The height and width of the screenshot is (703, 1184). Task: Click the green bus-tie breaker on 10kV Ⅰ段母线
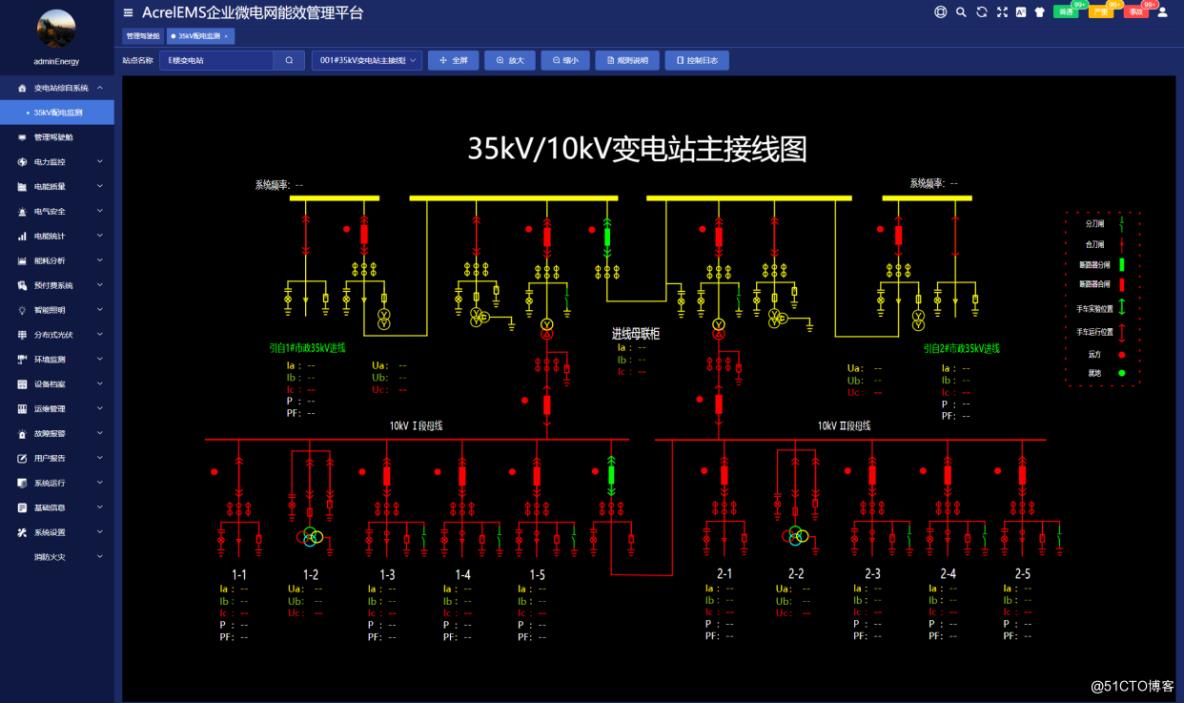tap(612, 475)
